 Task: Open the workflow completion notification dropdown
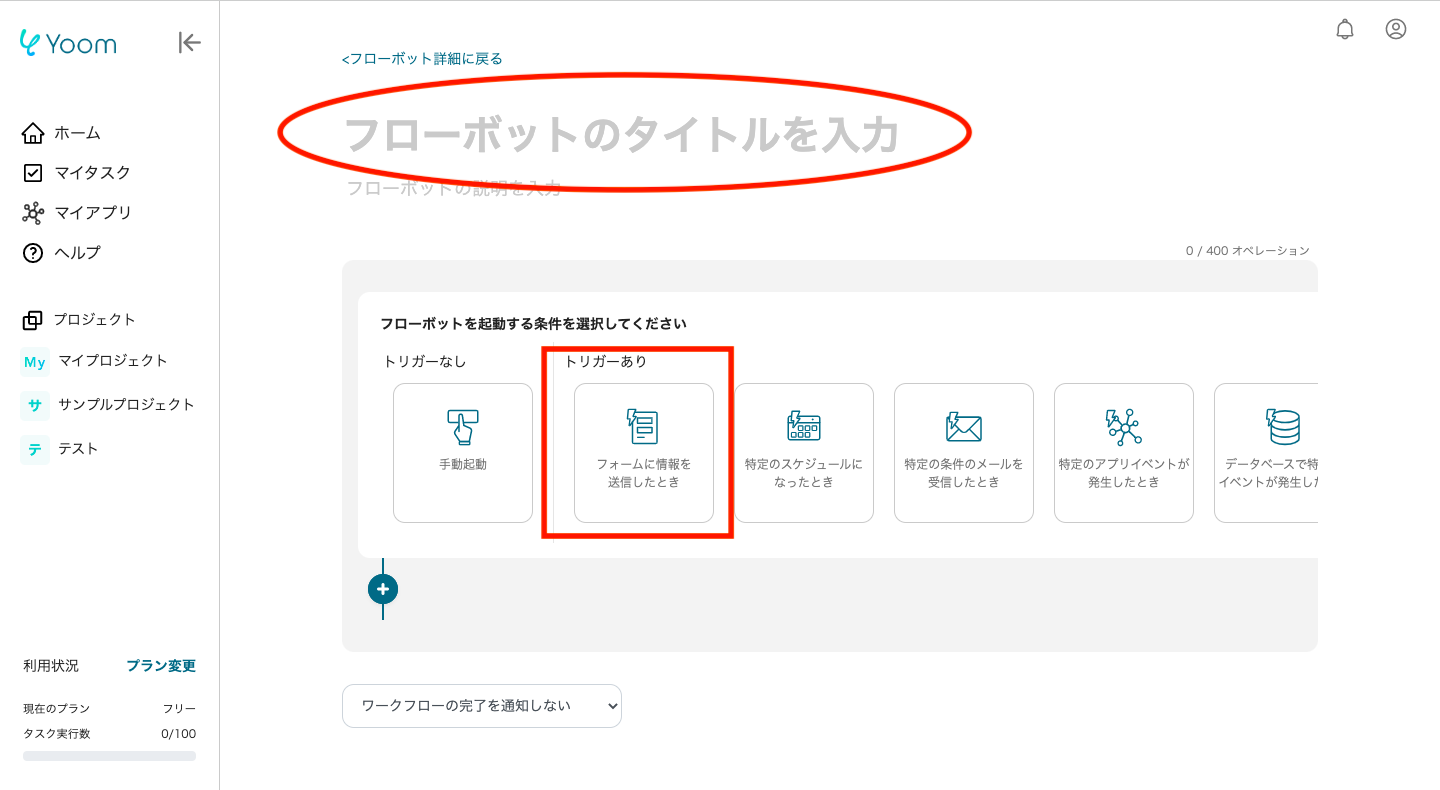(x=482, y=706)
